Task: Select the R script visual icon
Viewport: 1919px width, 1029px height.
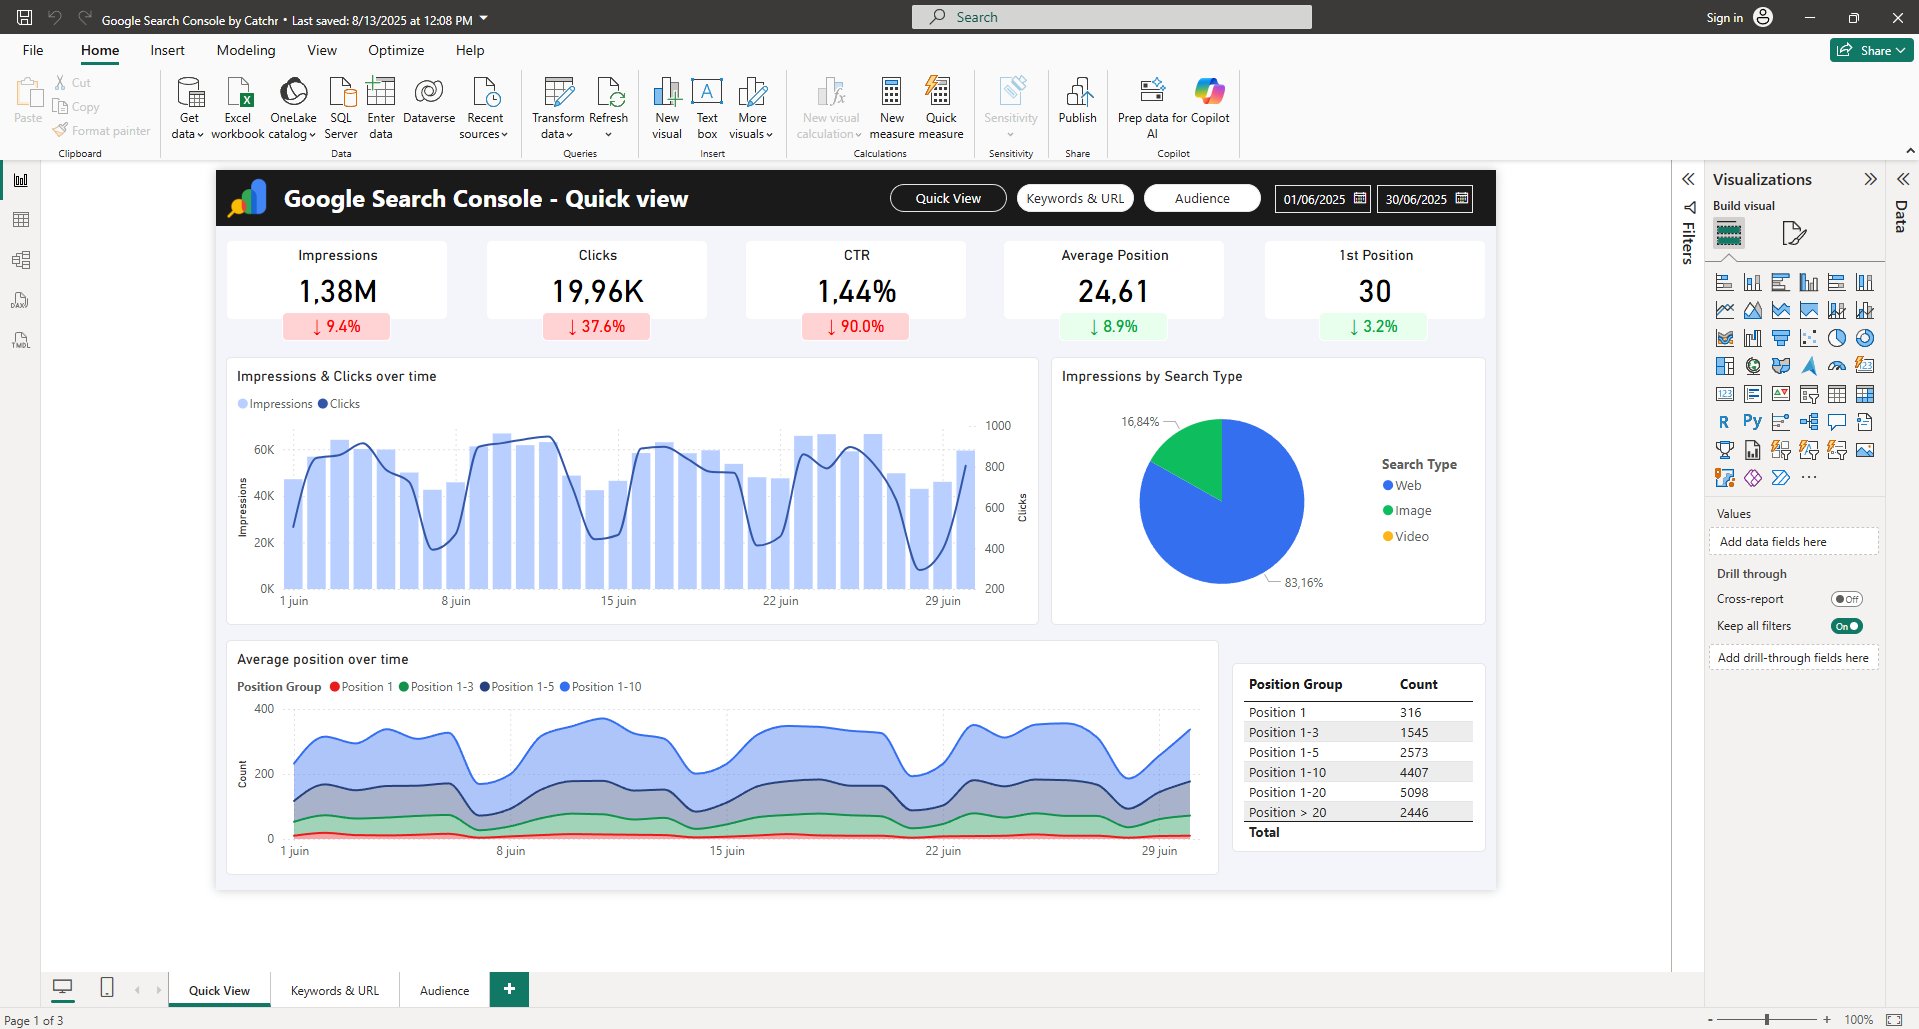Action: coord(1724,421)
